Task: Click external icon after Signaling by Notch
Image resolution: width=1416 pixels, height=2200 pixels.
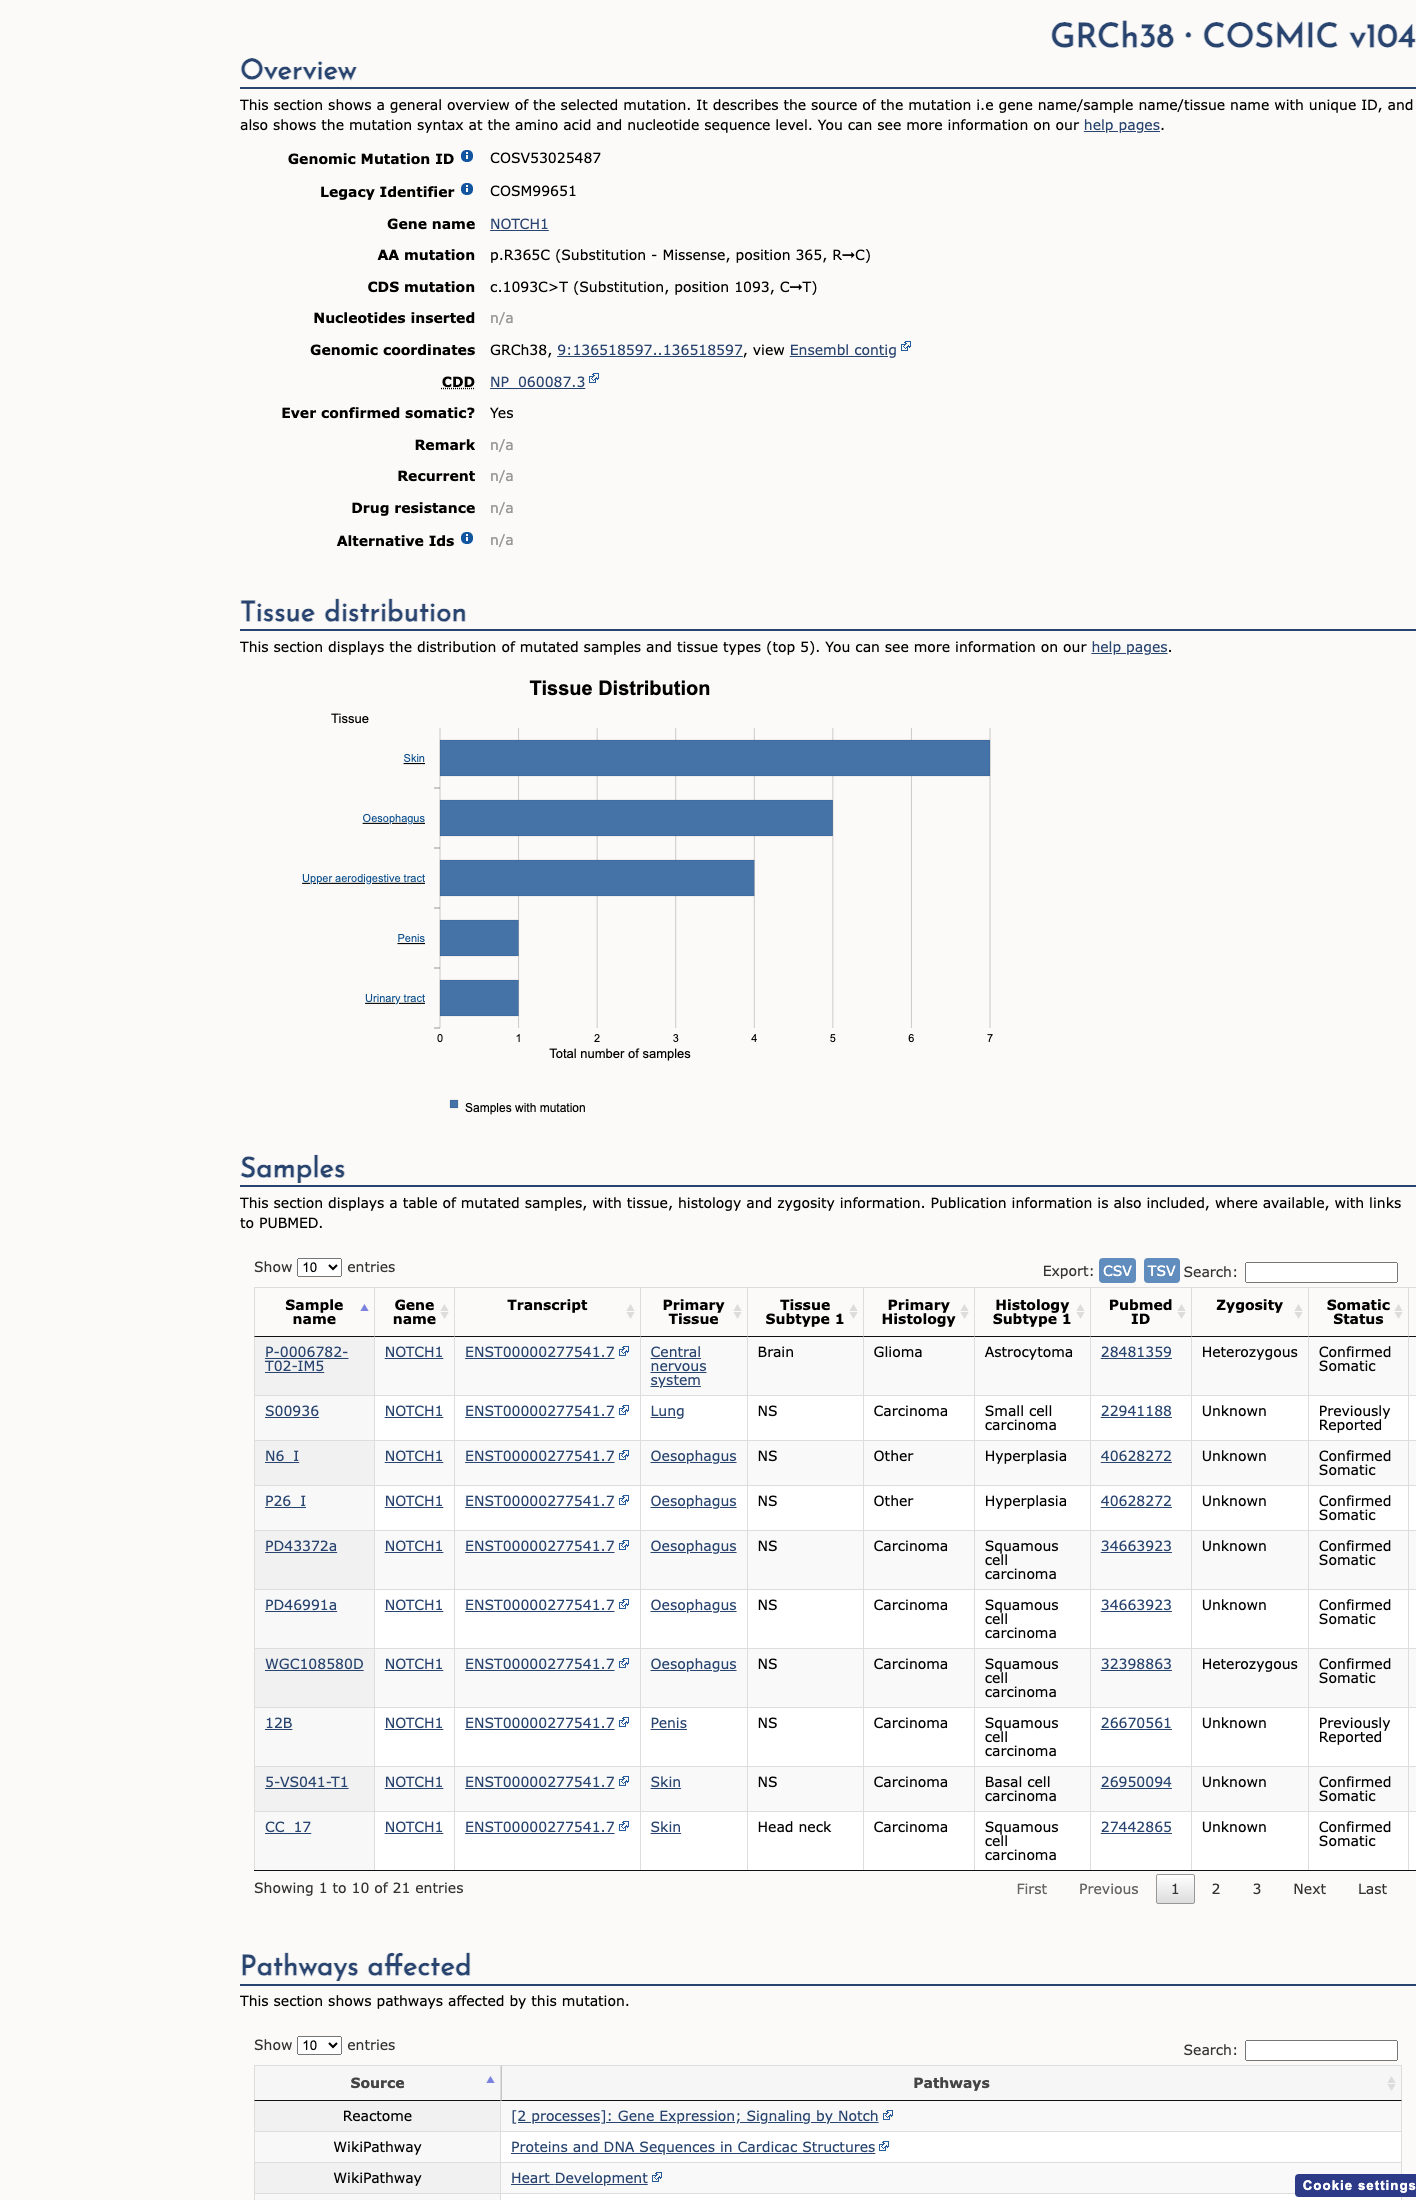Action: [x=888, y=2115]
